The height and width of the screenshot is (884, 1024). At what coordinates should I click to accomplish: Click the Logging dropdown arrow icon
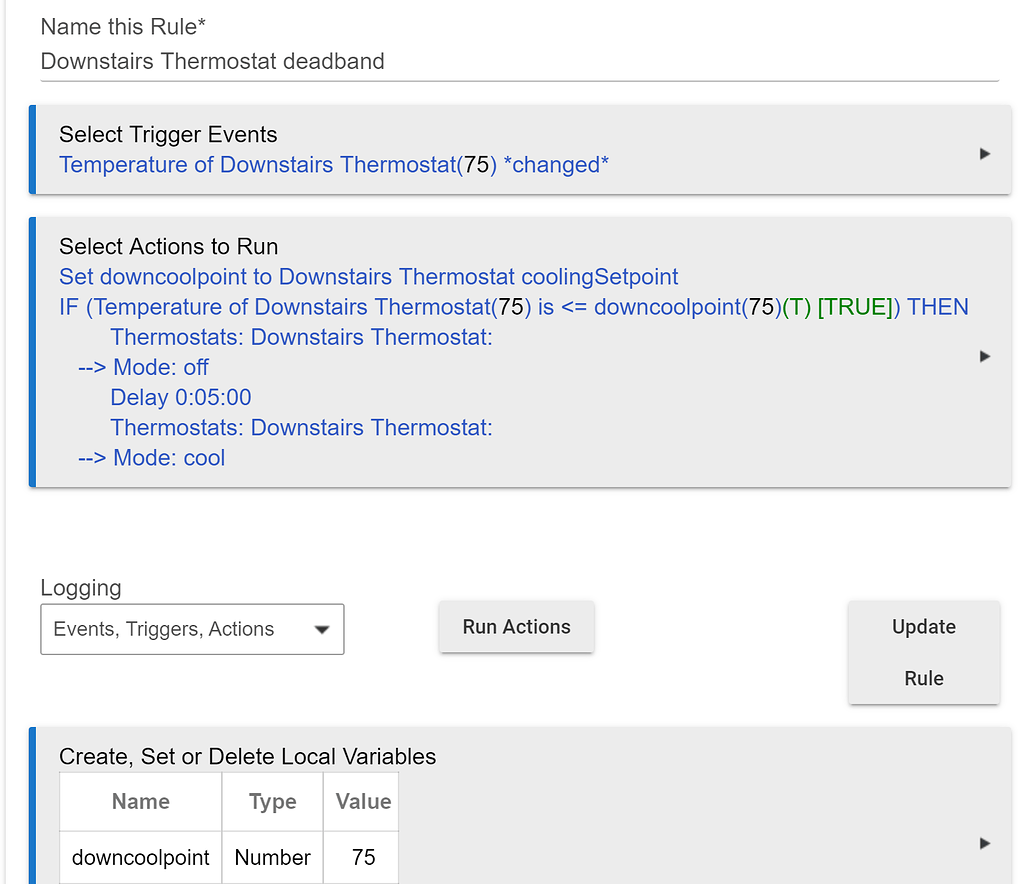(x=322, y=629)
